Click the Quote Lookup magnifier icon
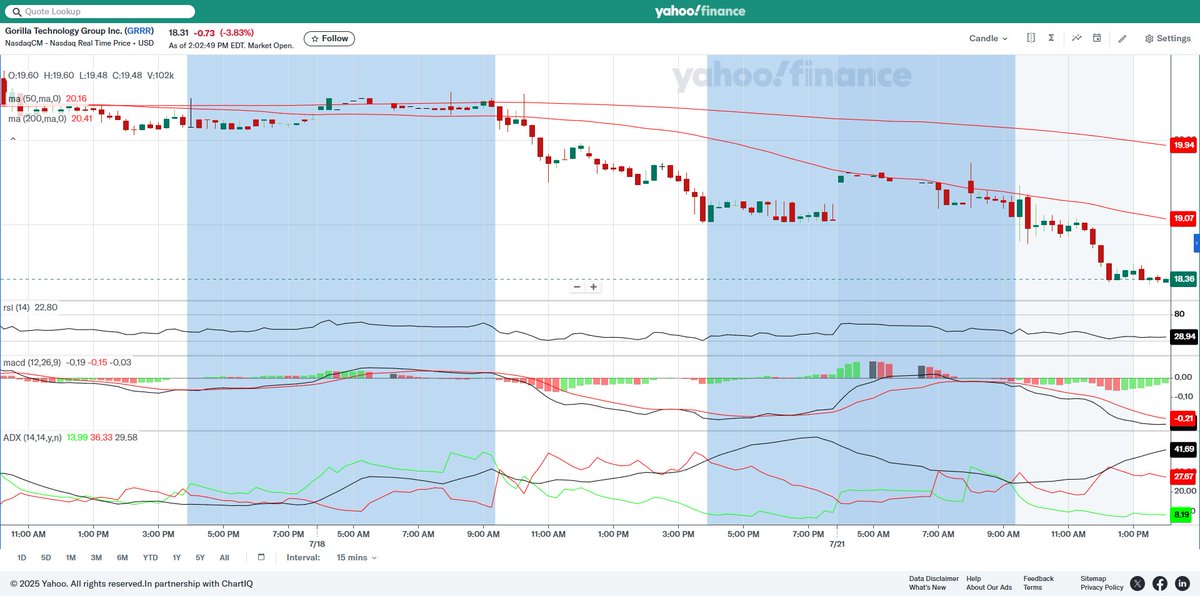The image size is (1200, 596). pyautogui.click(x=15, y=11)
